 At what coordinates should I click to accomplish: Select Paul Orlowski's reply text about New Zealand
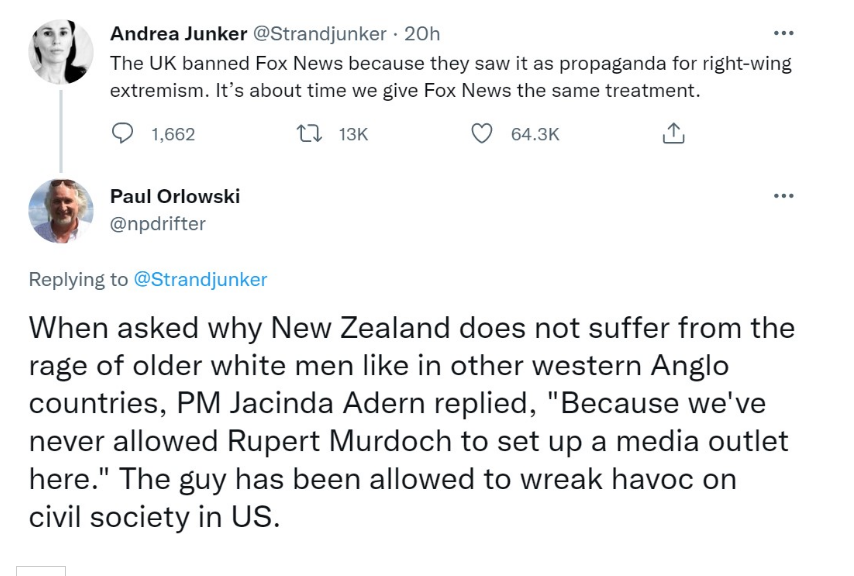click(410, 420)
